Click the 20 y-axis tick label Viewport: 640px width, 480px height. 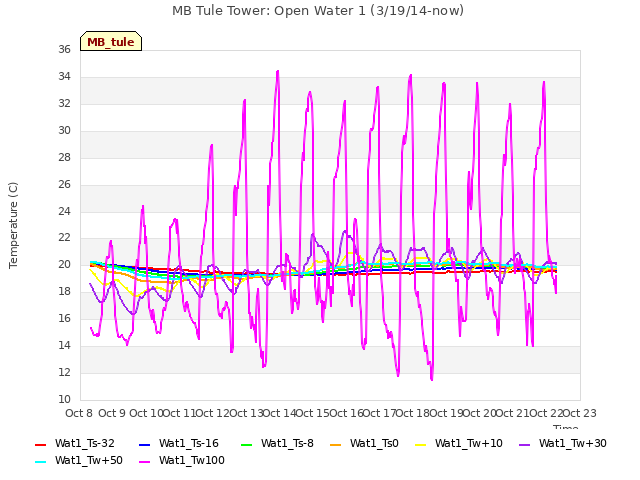click(x=64, y=264)
